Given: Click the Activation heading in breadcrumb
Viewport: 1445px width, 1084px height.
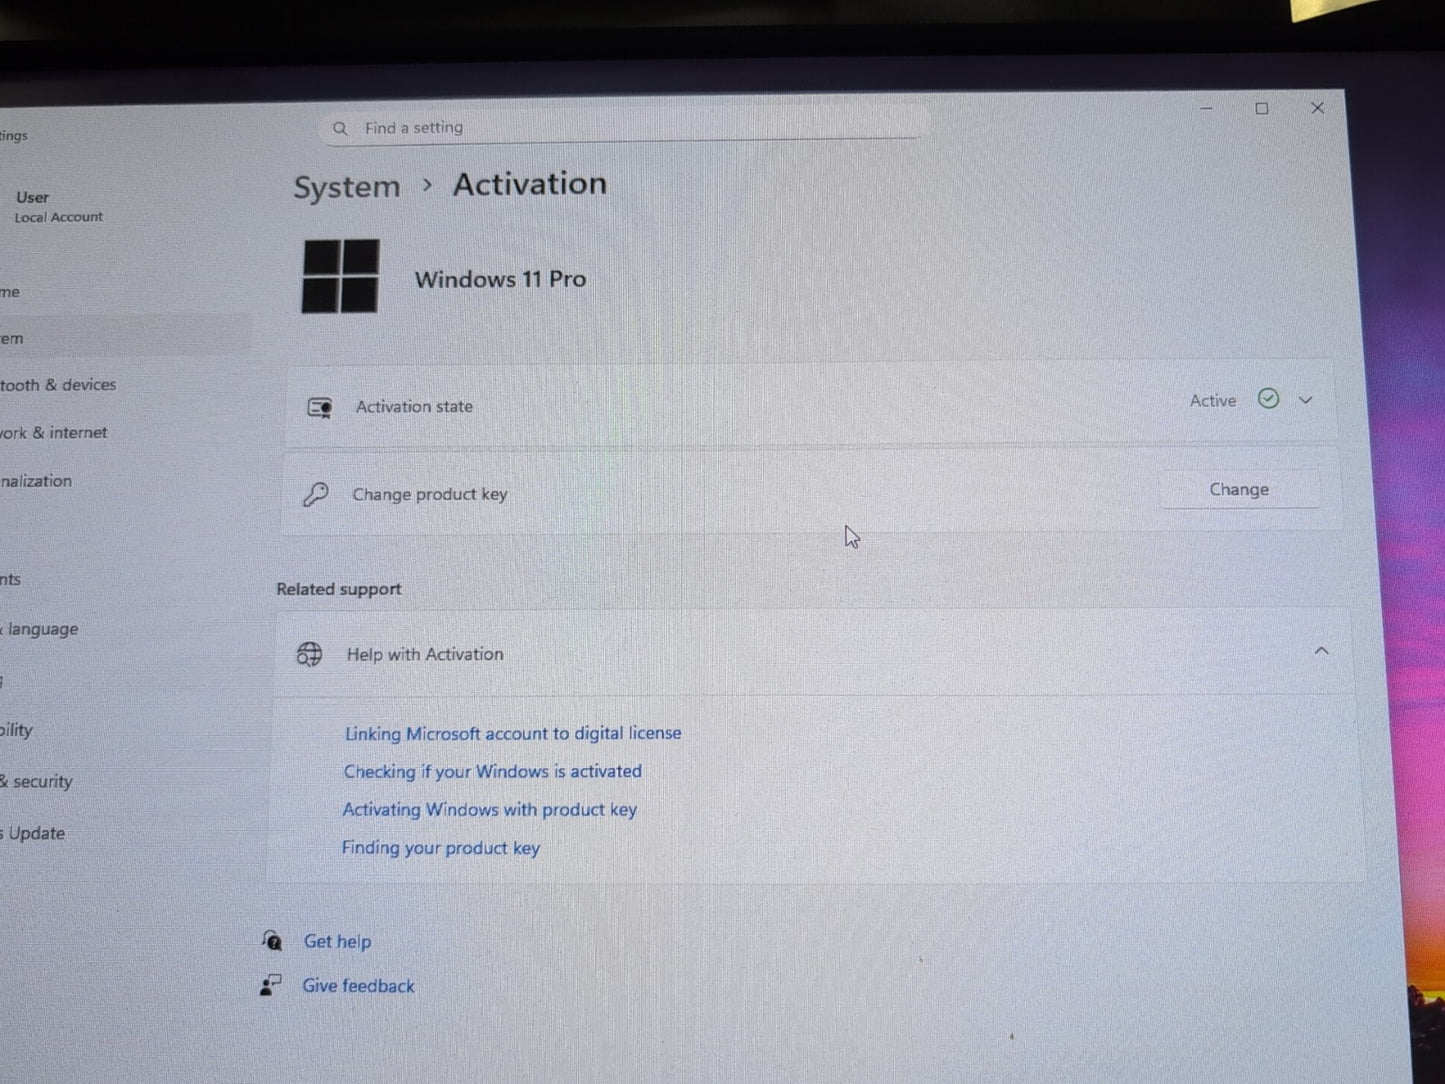Looking at the screenshot, I should (530, 184).
